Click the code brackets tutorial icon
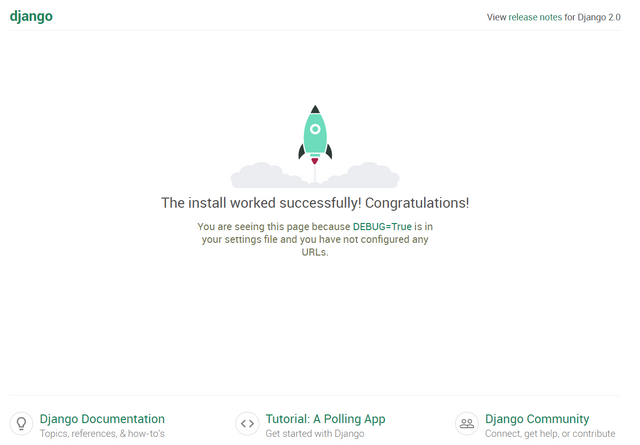Viewport: 640px width, 445px height. coord(247,423)
